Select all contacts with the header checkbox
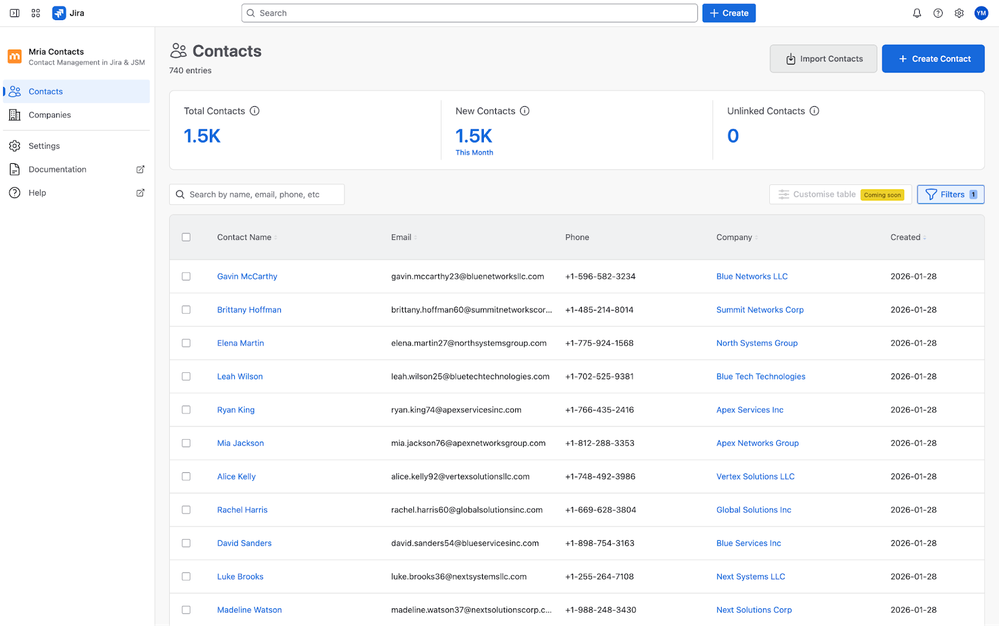 pos(186,237)
